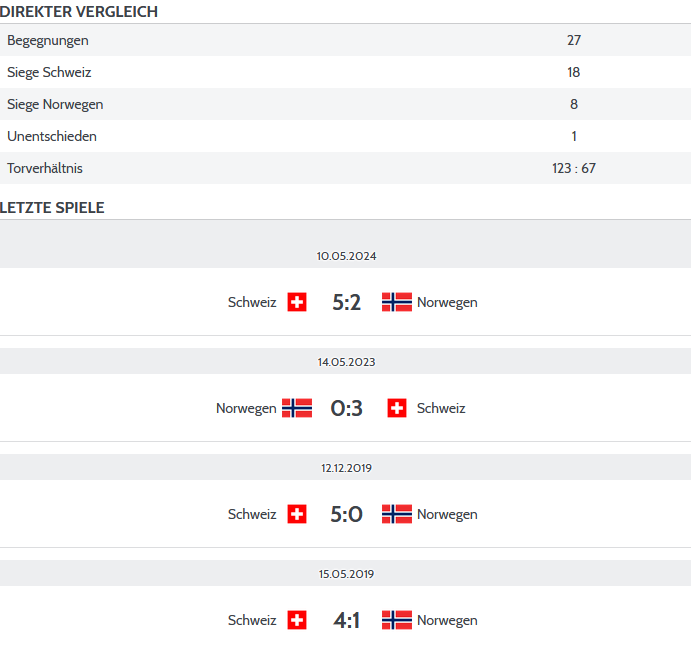
Task: Open the 5:2 match result
Action: point(346,302)
